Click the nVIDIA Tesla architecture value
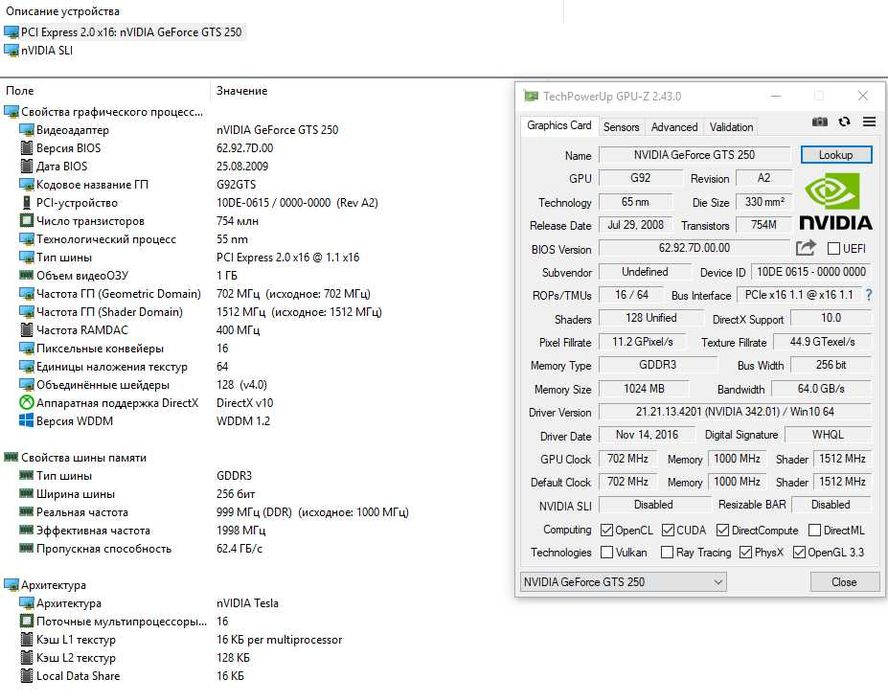This screenshot has height=699, width=888. click(247, 603)
